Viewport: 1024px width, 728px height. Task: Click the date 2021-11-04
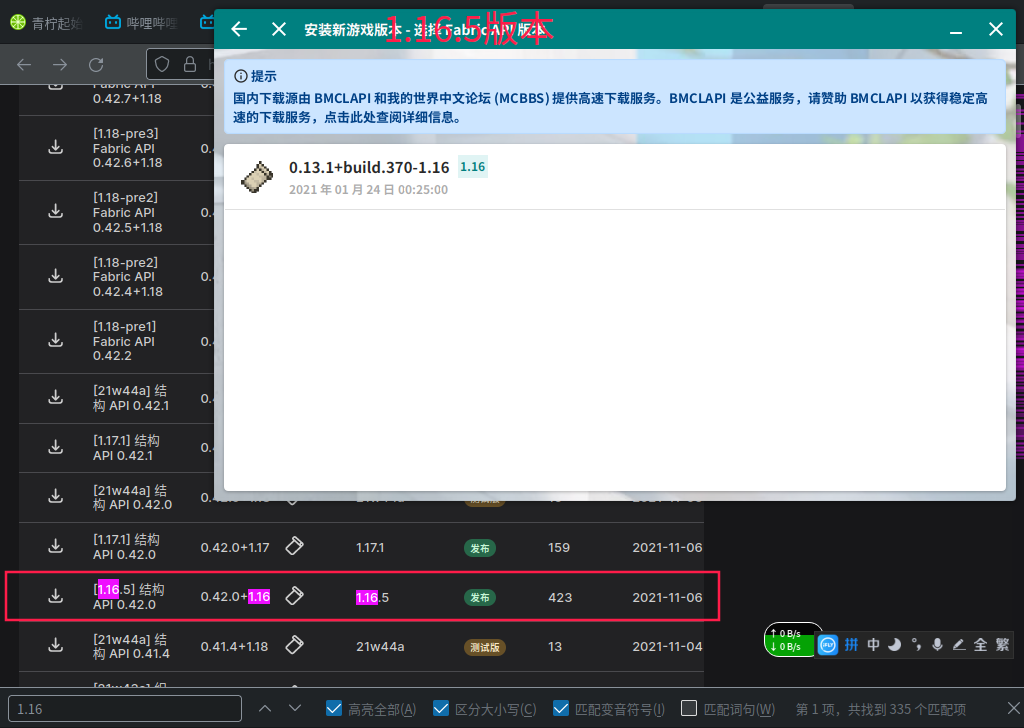(667, 646)
